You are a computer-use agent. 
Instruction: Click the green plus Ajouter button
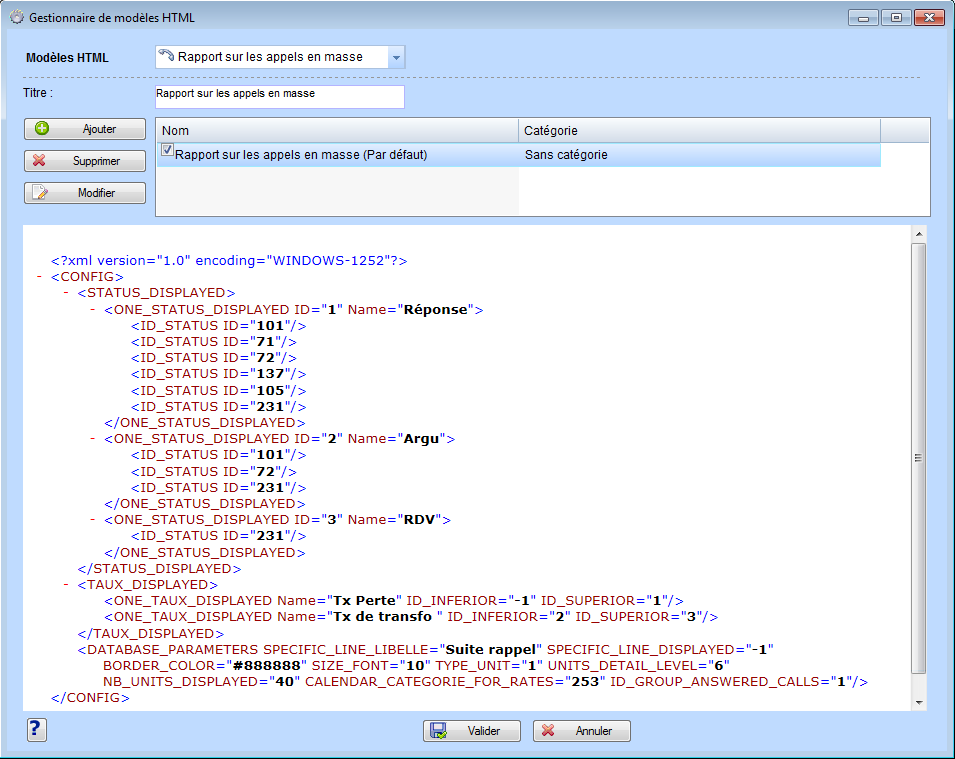click(x=85, y=129)
